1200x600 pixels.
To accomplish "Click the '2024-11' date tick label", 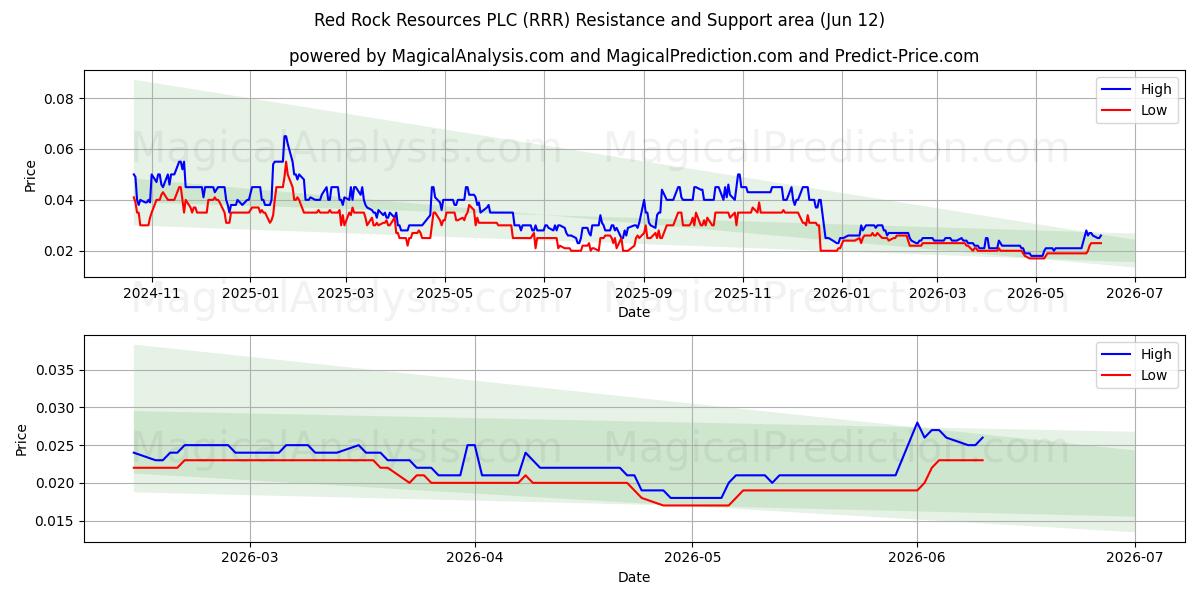I will pos(152,293).
